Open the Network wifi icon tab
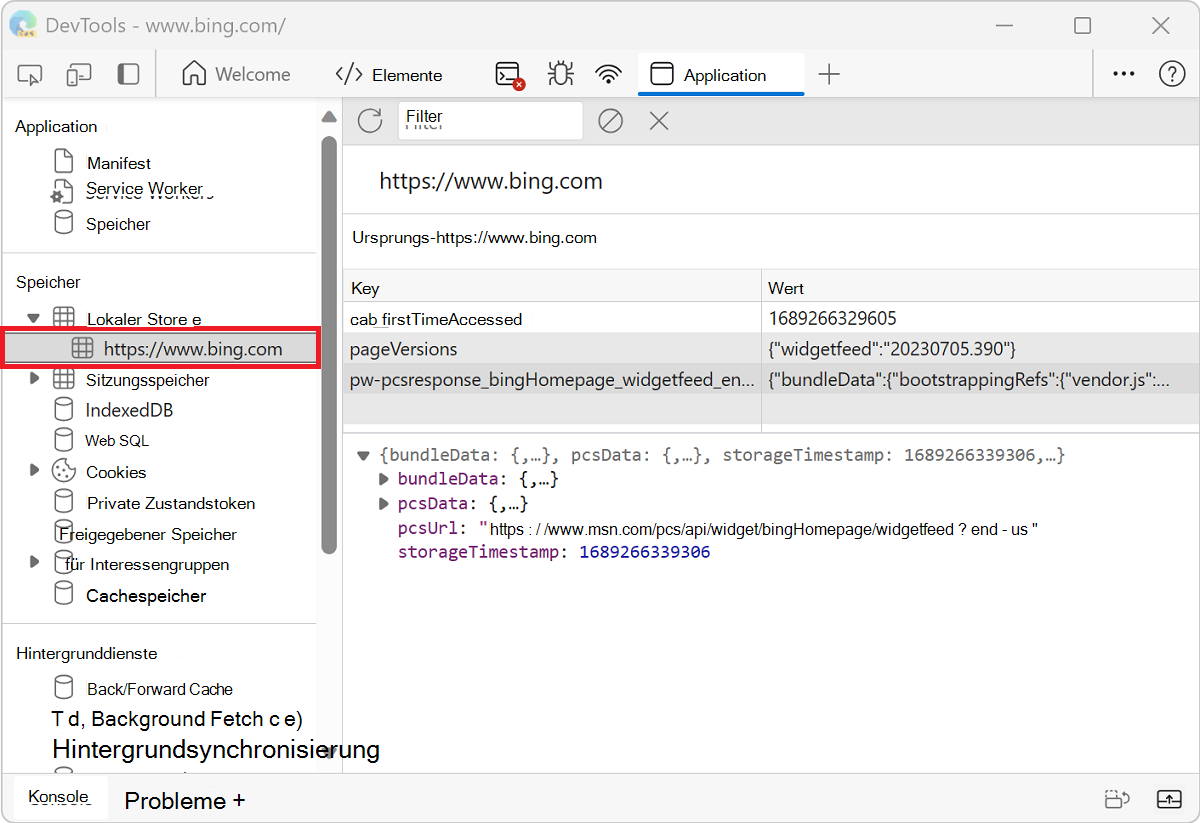The image size is (1200, 823). click(x=608, y=75)
